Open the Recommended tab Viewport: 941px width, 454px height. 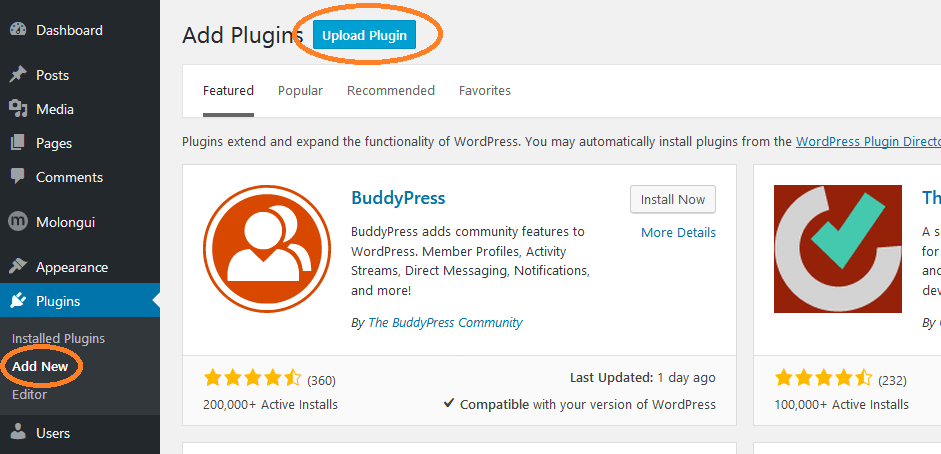click(x=391, y=91)
